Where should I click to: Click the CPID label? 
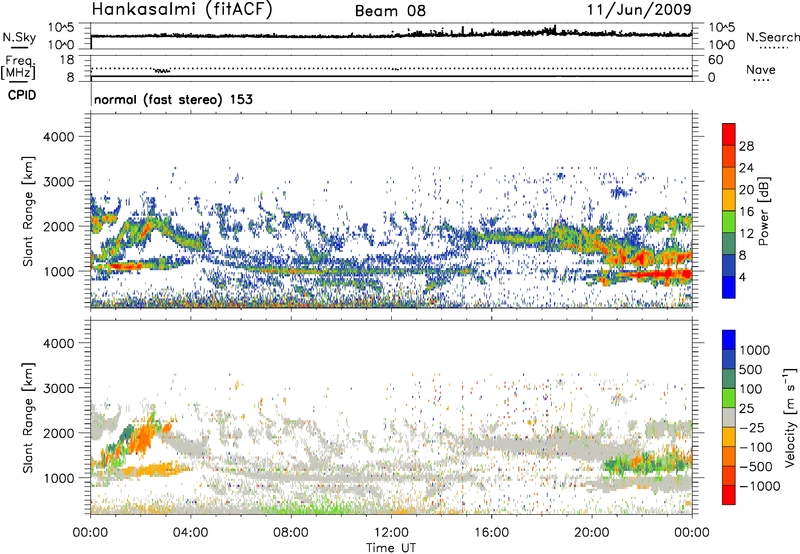(22, 95)
